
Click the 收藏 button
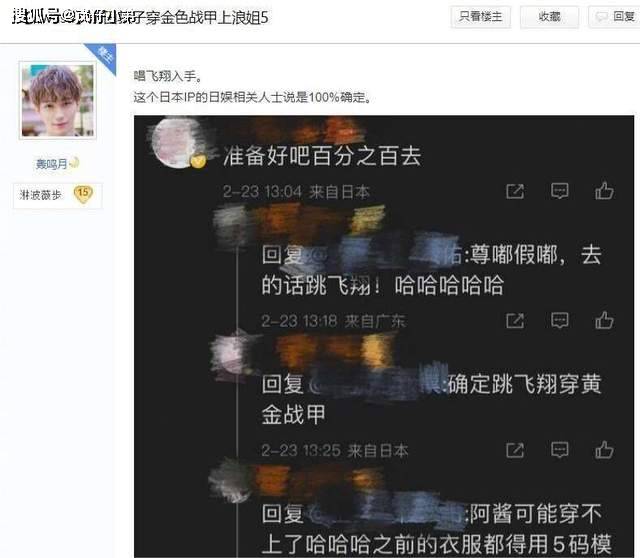pyautogui.click(x=549, y=17)
